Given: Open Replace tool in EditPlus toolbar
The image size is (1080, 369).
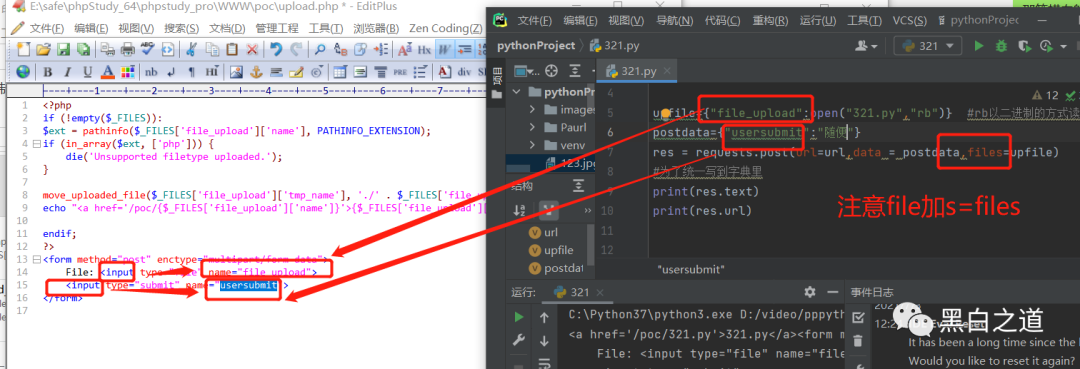Looking at the screenshot, I should tap(340, 49).
